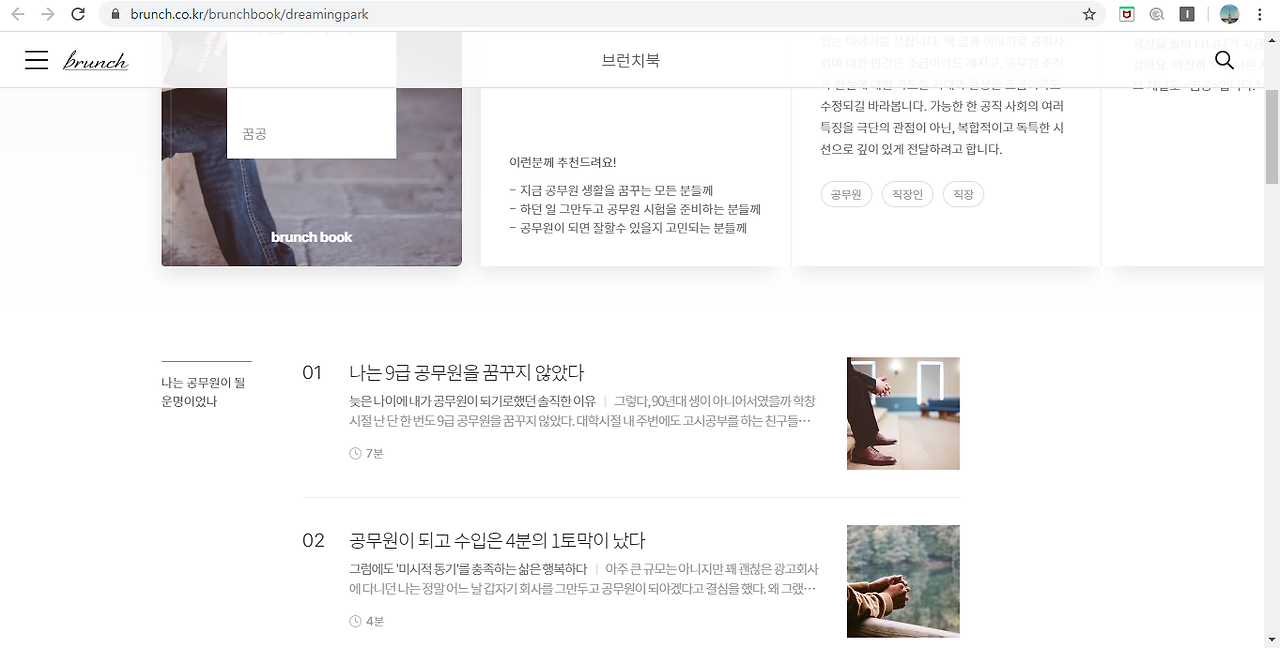Click article number 02
1280x648 pixels.
[313, 541]
